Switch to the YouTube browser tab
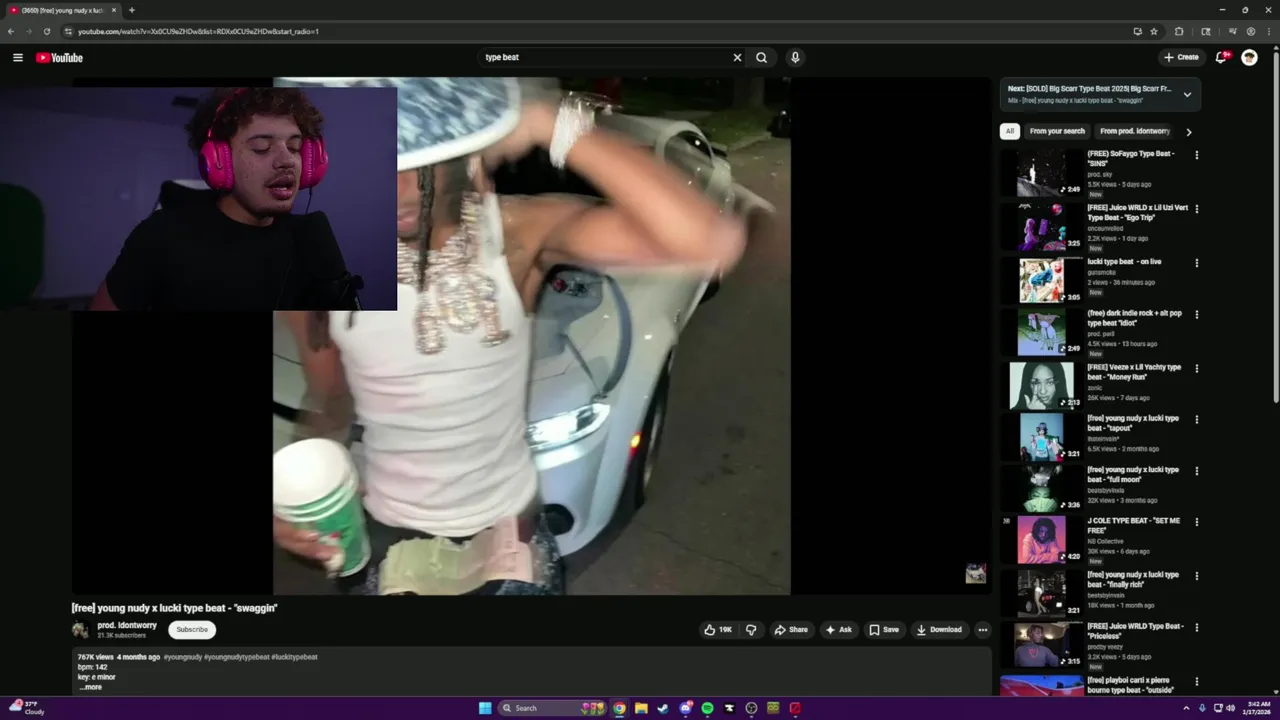The image size is (1280, 720). (62, 10)
